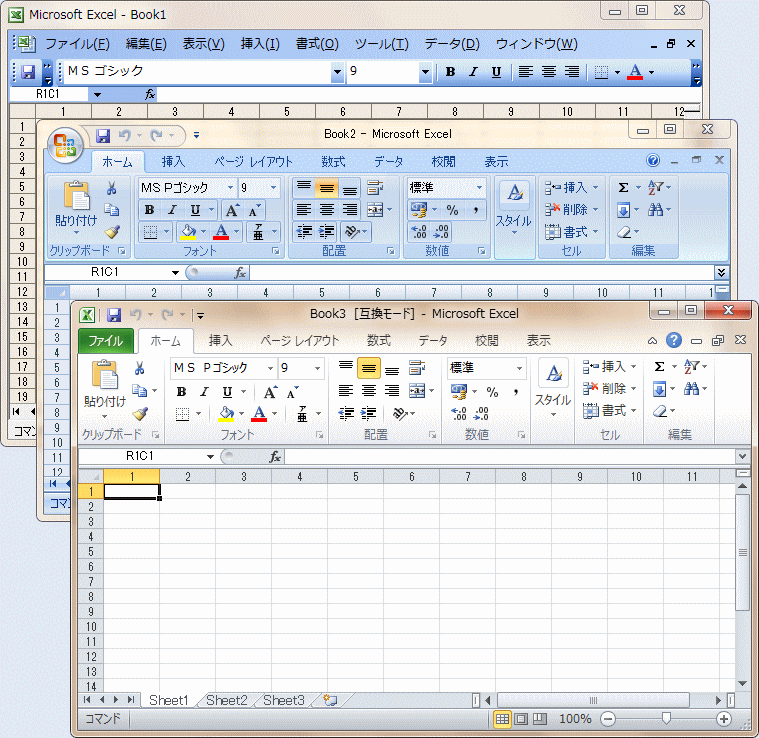Click Font Color red A in Book3 window
The height and width of the screenshot is (738, 759).
pos(259,414)
